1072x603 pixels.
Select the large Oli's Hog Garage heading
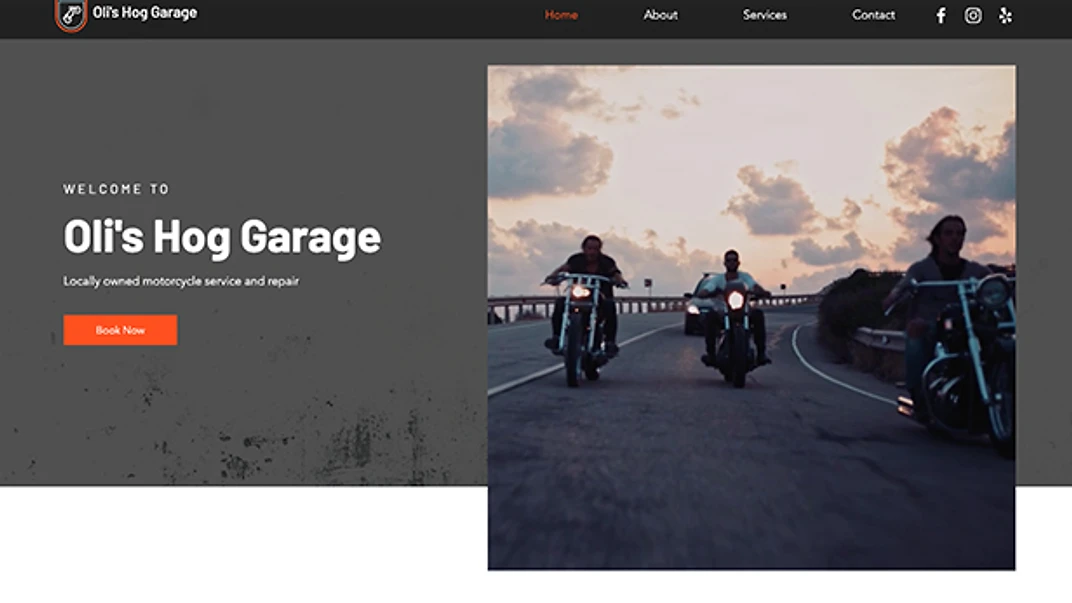tap(222, 237)
